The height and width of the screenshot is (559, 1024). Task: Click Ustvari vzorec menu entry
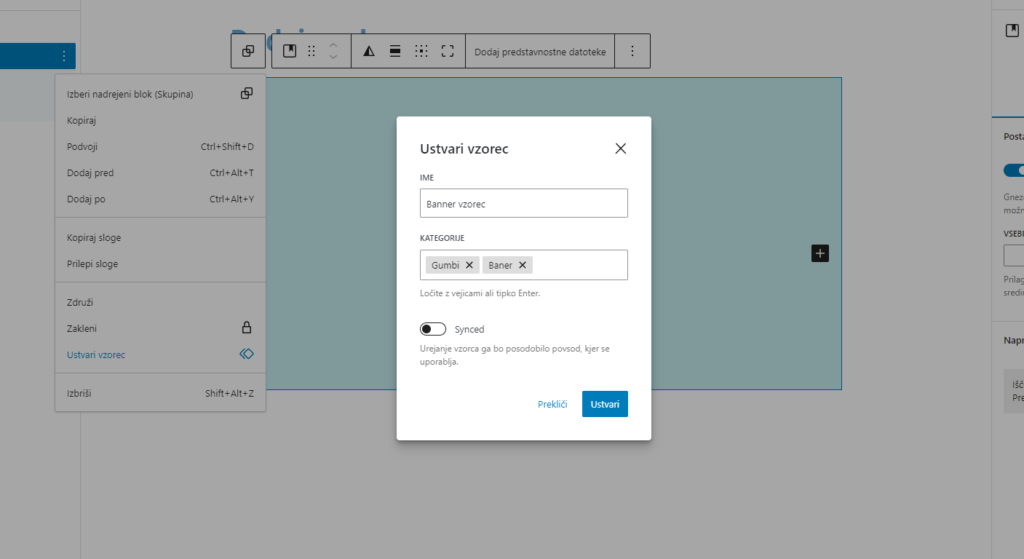pyautogui.click(x=160, y=355)
